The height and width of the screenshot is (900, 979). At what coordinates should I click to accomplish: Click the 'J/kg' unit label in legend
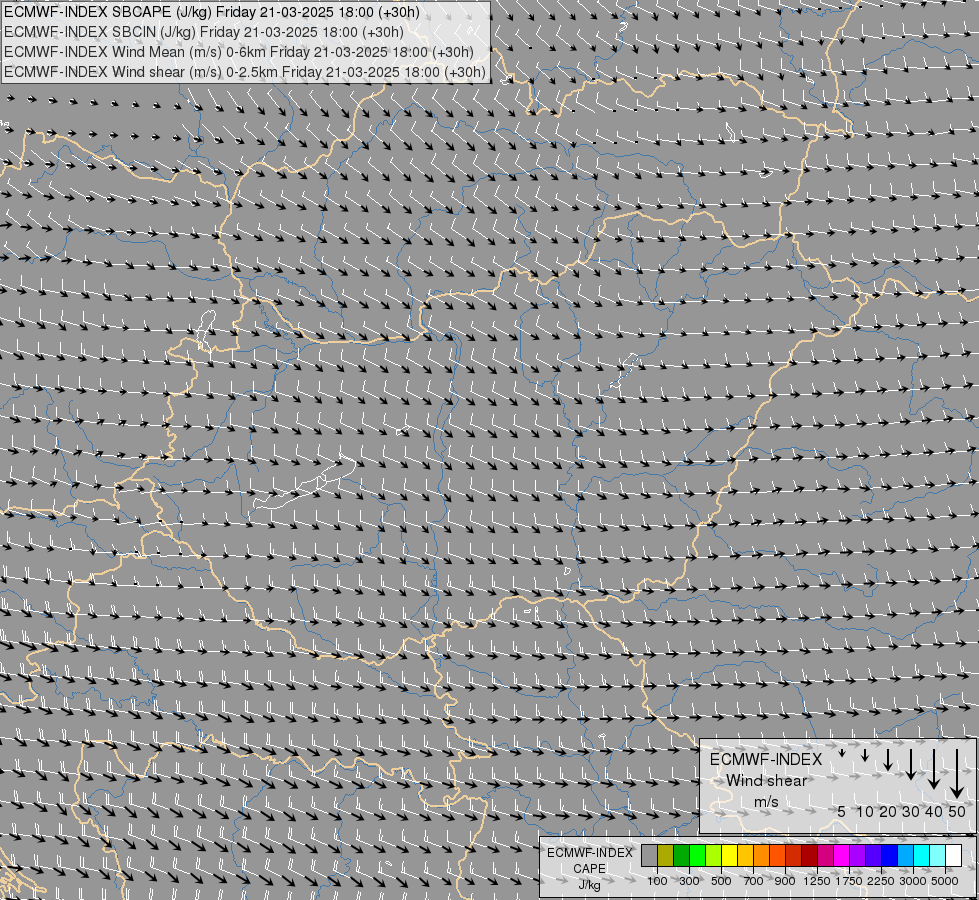click(x=589, y=885)
